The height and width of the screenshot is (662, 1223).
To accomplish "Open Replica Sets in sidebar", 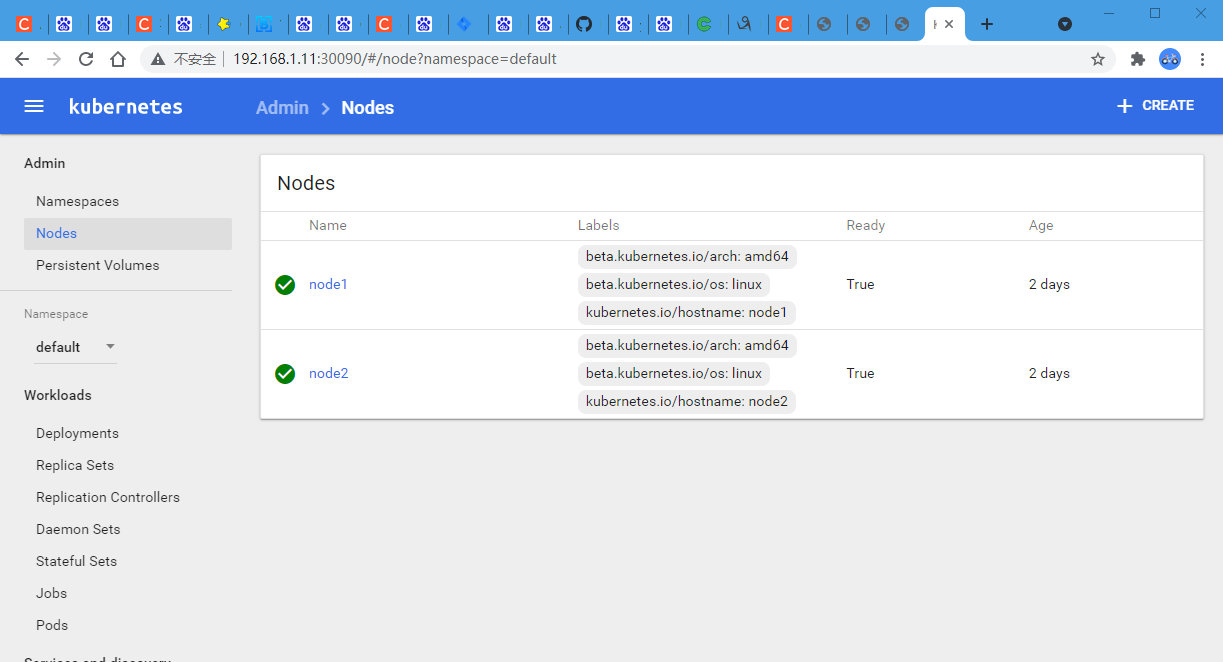I will [x=75, y=465].
